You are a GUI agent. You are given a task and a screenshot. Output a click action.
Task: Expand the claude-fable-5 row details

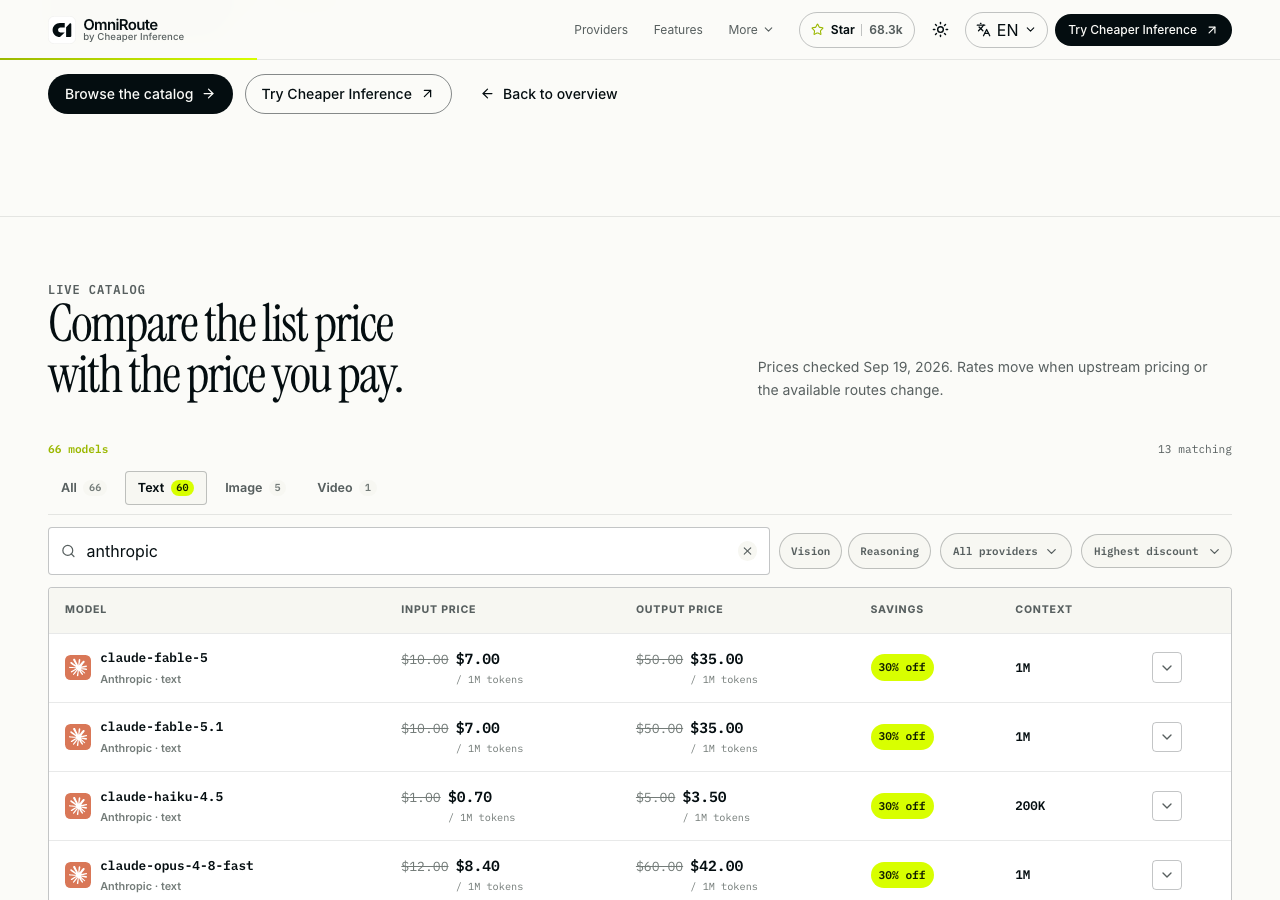tap(1167, 668)
